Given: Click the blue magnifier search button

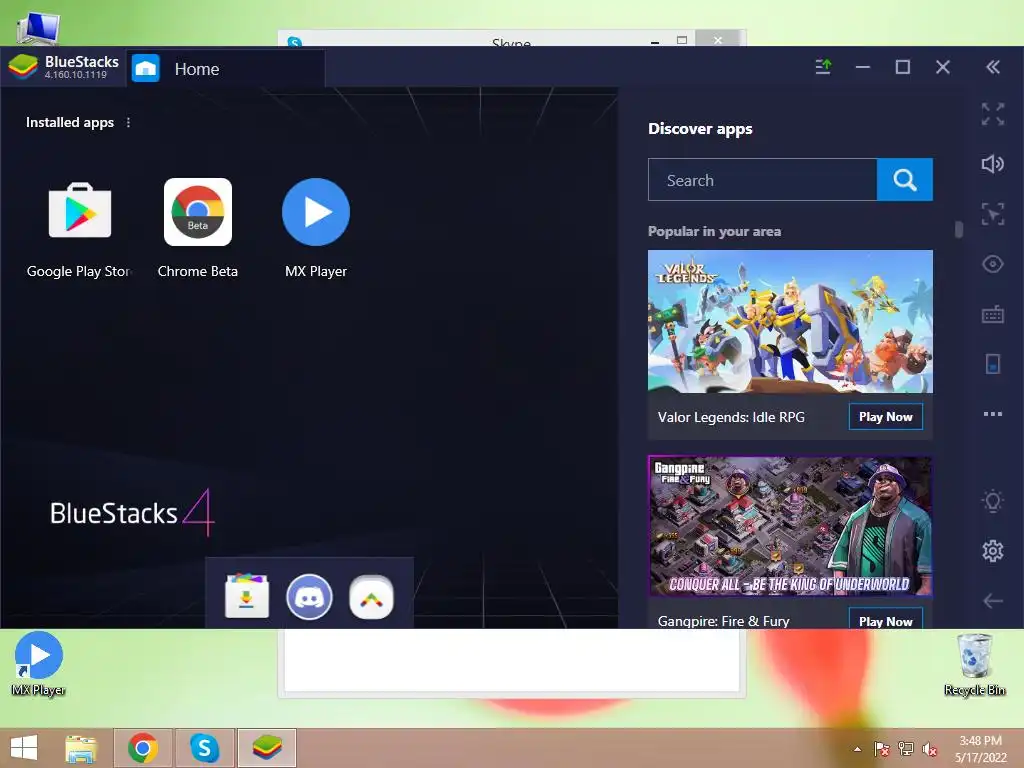Looking at the screenshot, I should click(904, 180).
